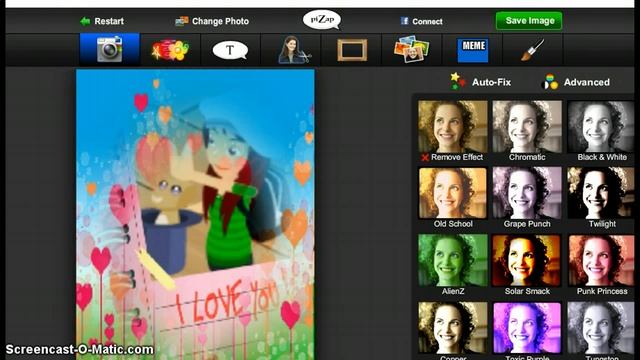Viewport: 640px width, 360px height.
Task: Click the Old School label text
Action: 453,224
